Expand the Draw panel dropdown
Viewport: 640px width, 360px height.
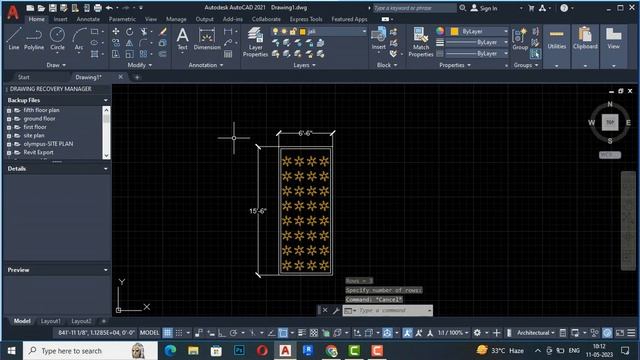click(x=56, y=65)
